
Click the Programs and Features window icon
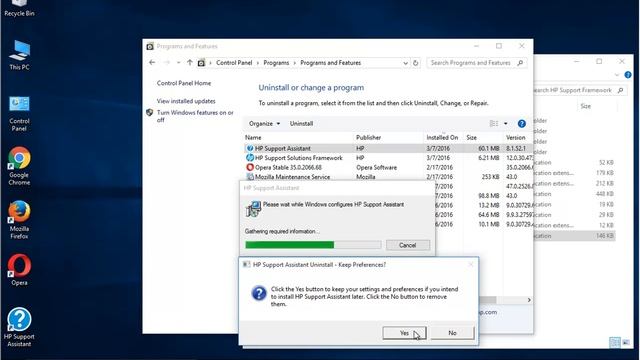150,46
